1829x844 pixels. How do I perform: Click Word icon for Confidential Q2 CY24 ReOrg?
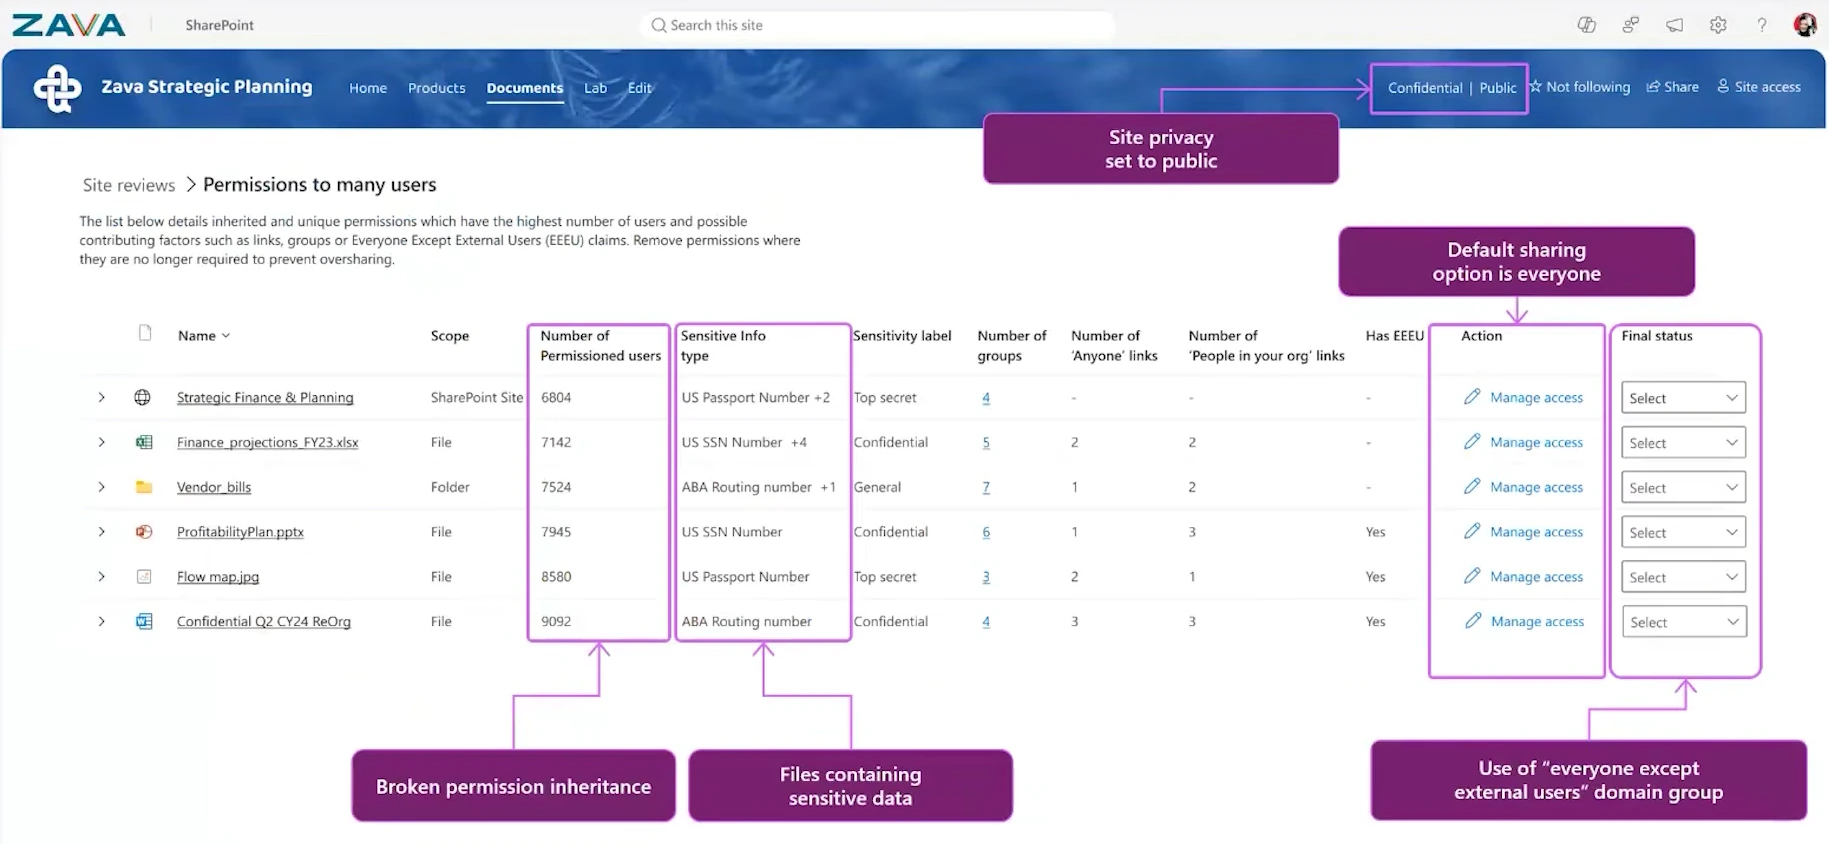click(x=144, y=621)
